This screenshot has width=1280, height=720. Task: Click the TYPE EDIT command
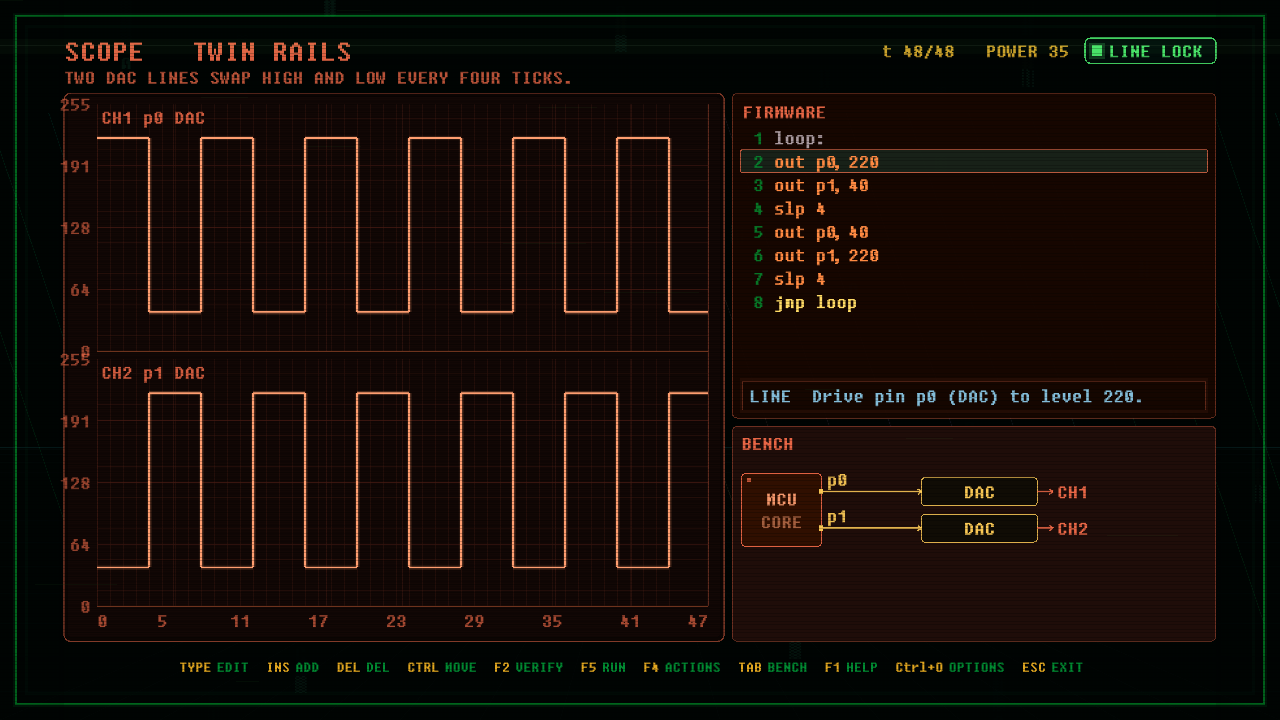point(214,667)
